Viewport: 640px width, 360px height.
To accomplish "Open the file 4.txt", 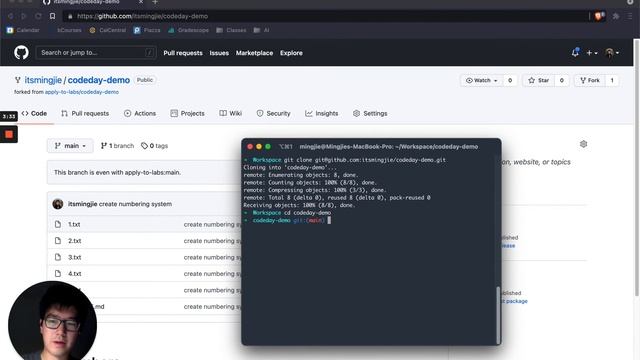I will 74,273.
